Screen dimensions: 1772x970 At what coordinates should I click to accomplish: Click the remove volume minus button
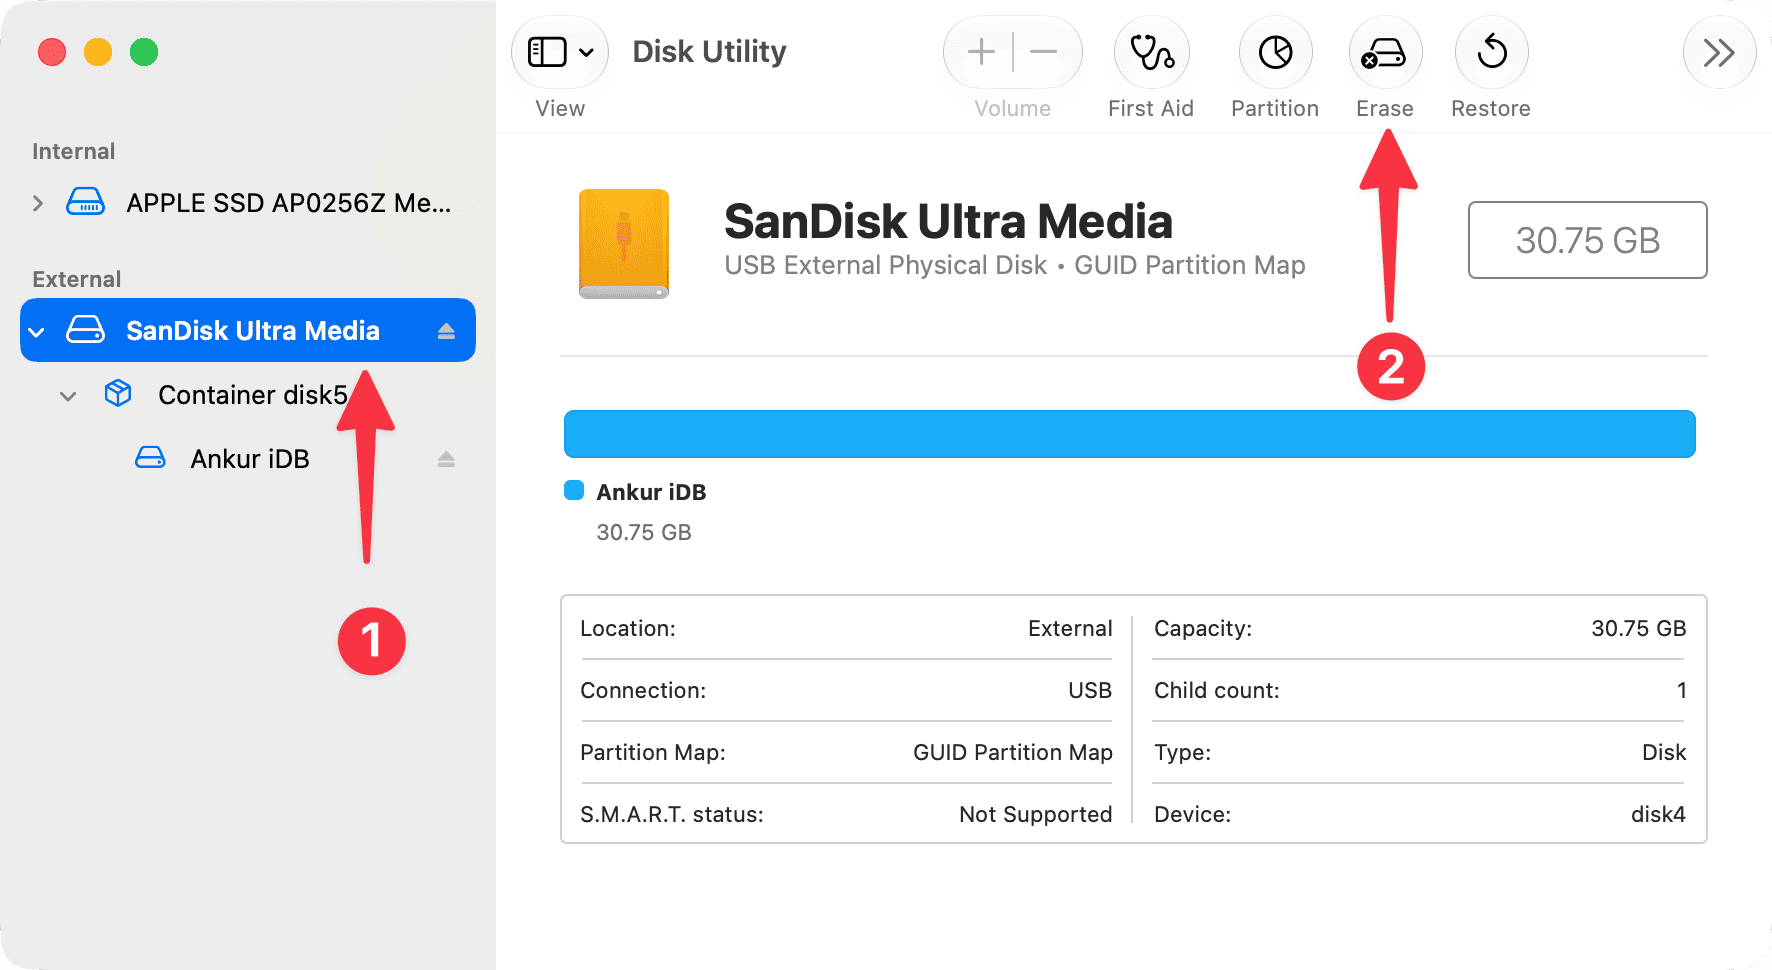coord(1043,52)
